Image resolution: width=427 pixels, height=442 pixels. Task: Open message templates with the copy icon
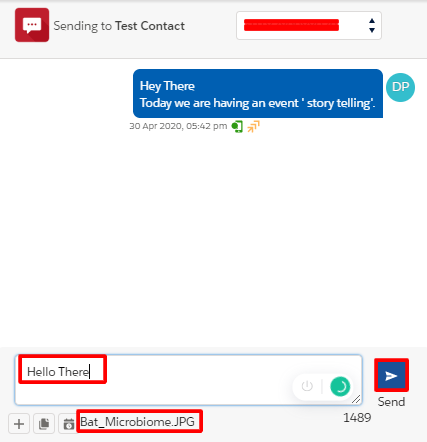44,424
